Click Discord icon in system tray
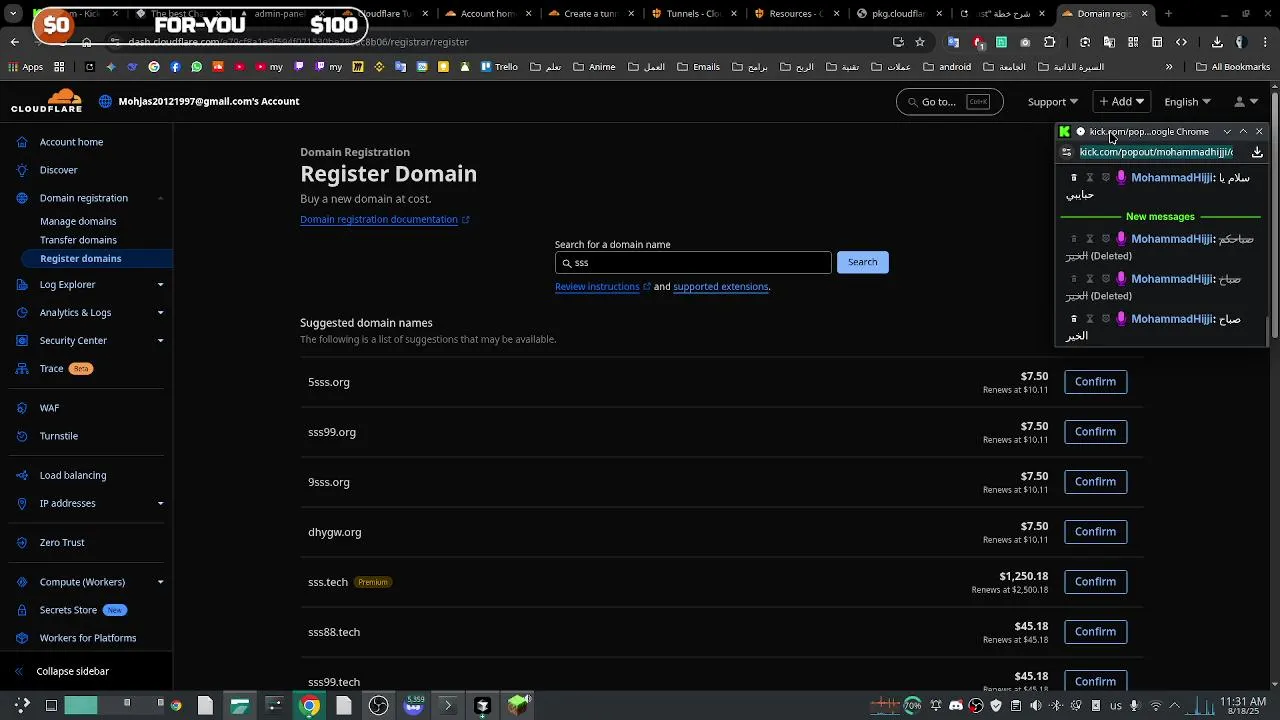1280x720 pixels. point(956,706)
